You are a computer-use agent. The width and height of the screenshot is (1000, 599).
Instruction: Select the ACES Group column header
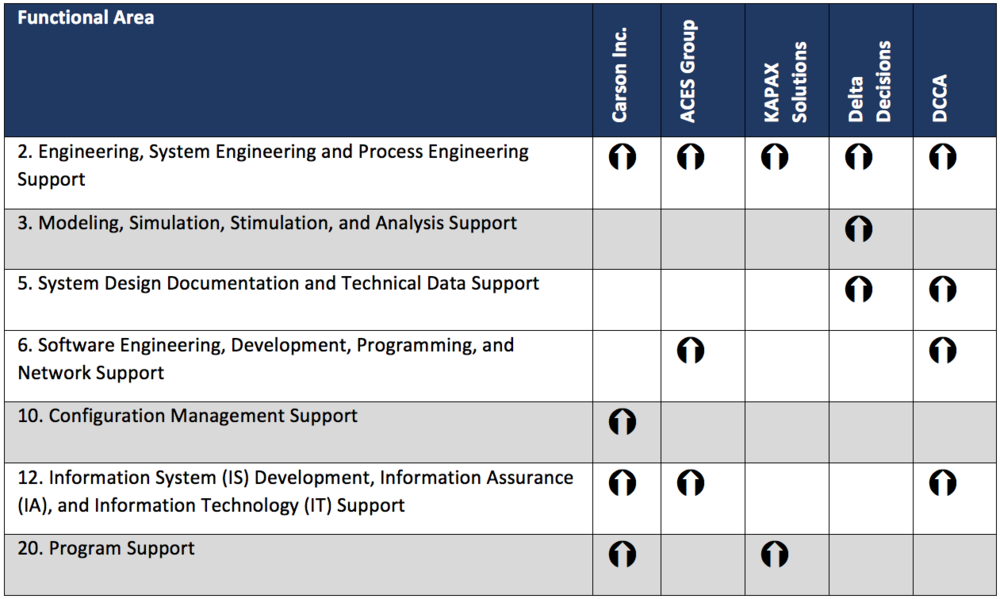[687, 71]
